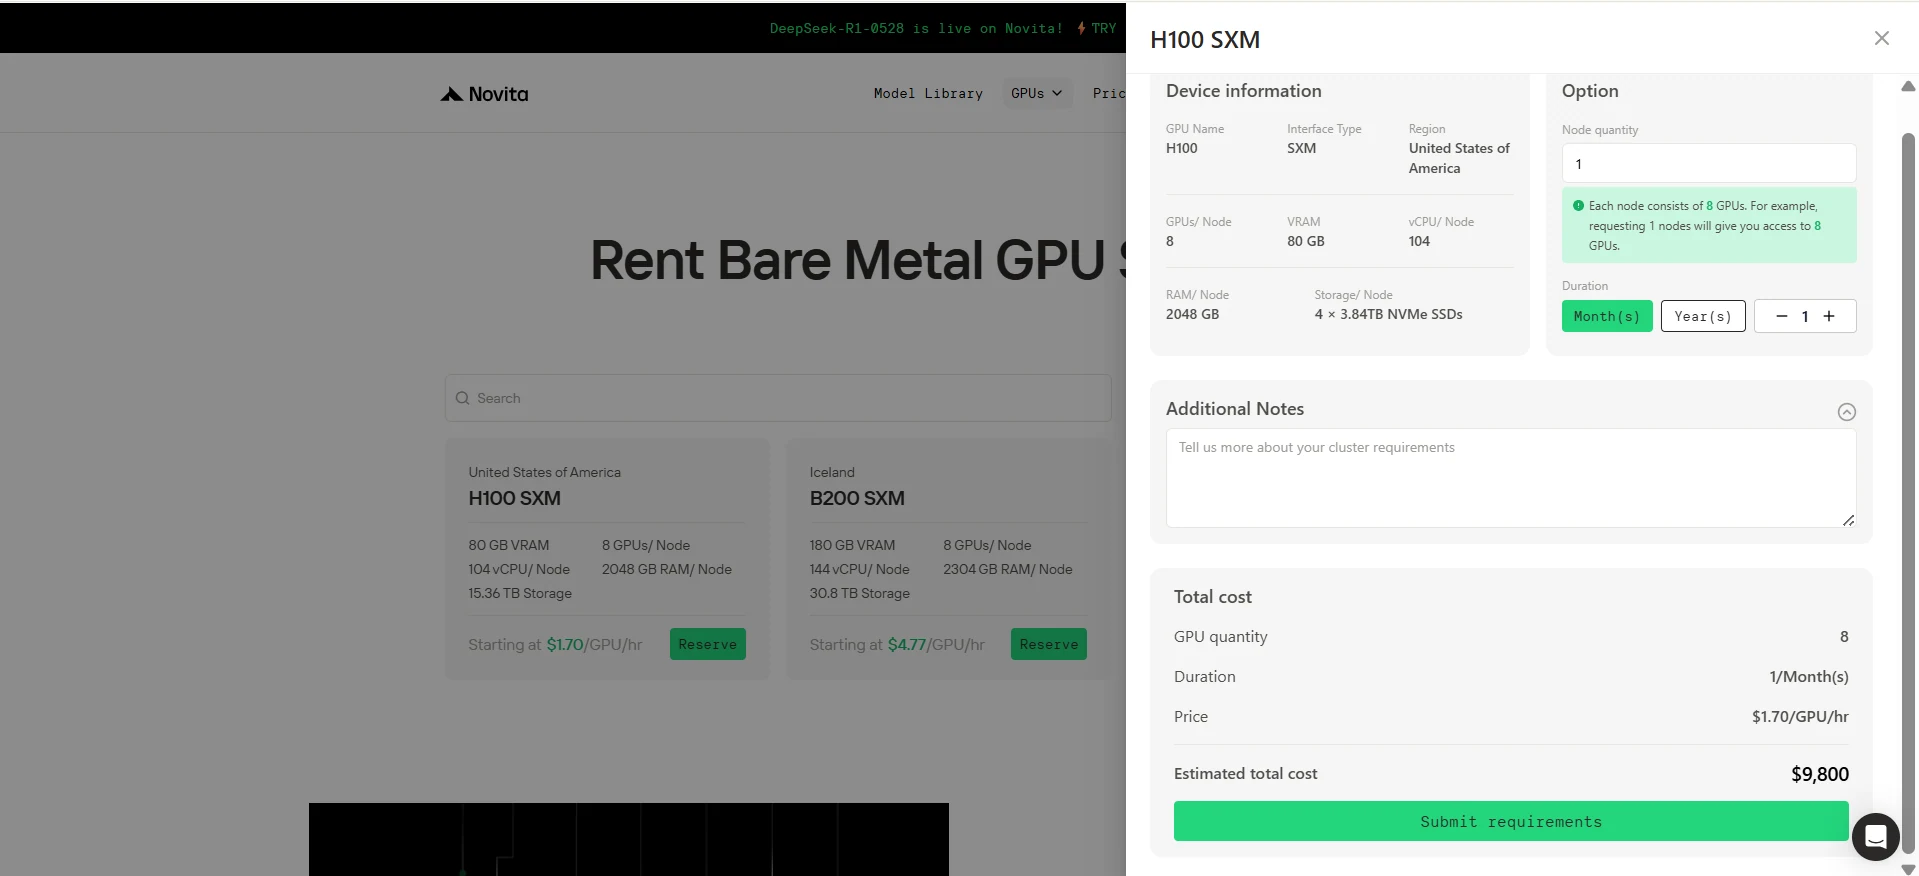
Task: Click the Additional Notes text area
Action: coord(1511,478)
